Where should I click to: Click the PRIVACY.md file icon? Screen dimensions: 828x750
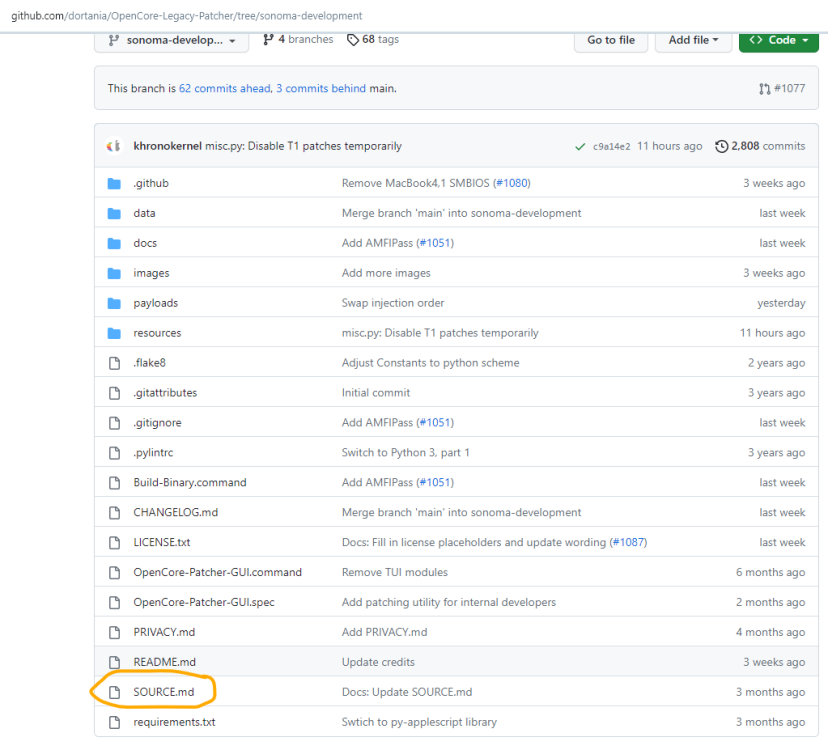click(x=115, y=632)
